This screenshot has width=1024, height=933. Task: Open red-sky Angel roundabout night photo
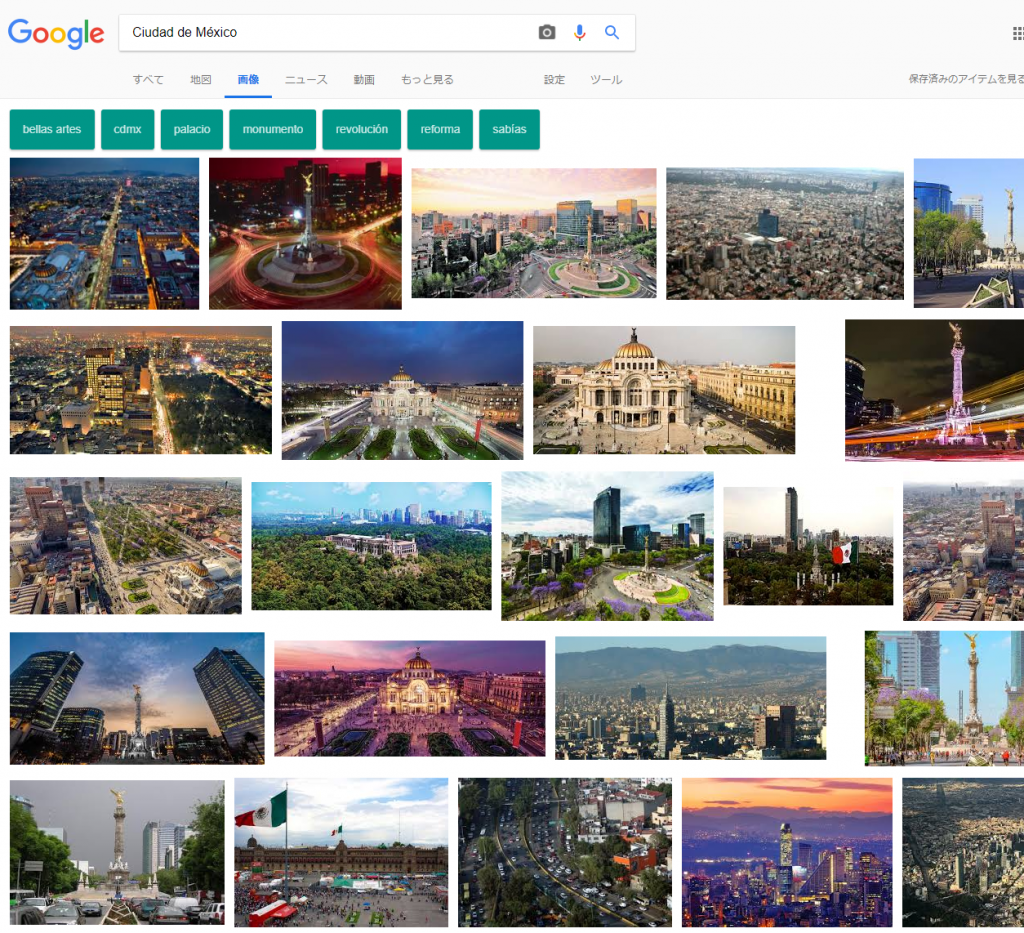click(305, 233)
